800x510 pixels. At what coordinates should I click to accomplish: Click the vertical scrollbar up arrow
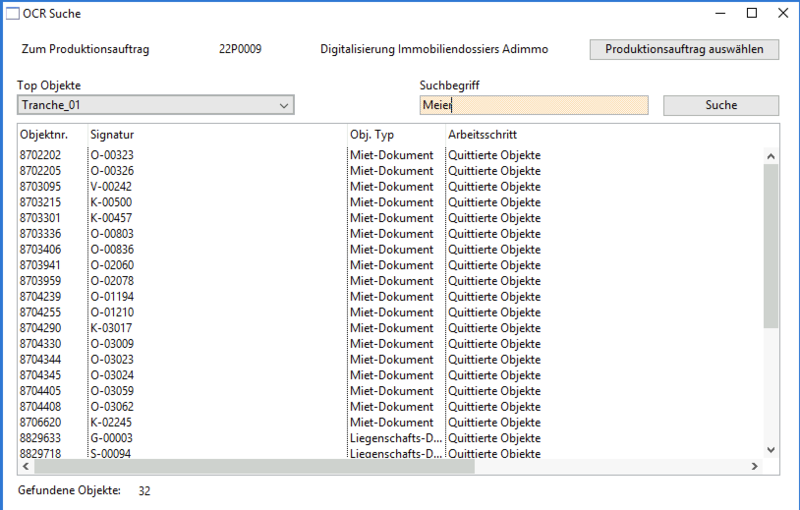pyautogui.click(x=770, y=156)
